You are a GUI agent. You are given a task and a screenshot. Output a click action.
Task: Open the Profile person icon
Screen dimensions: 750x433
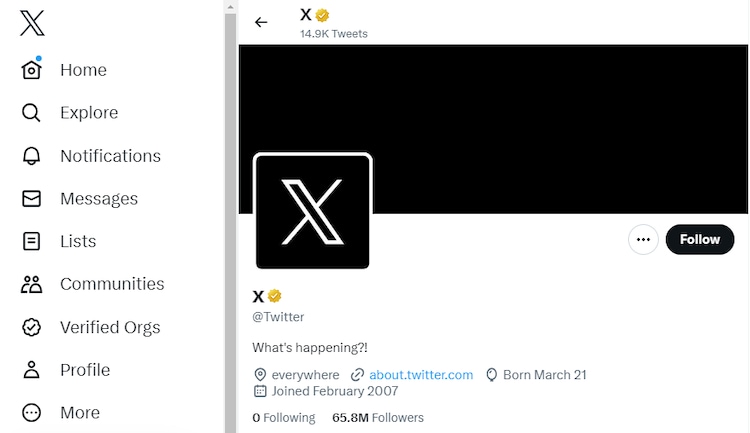[x=32, y=370]
